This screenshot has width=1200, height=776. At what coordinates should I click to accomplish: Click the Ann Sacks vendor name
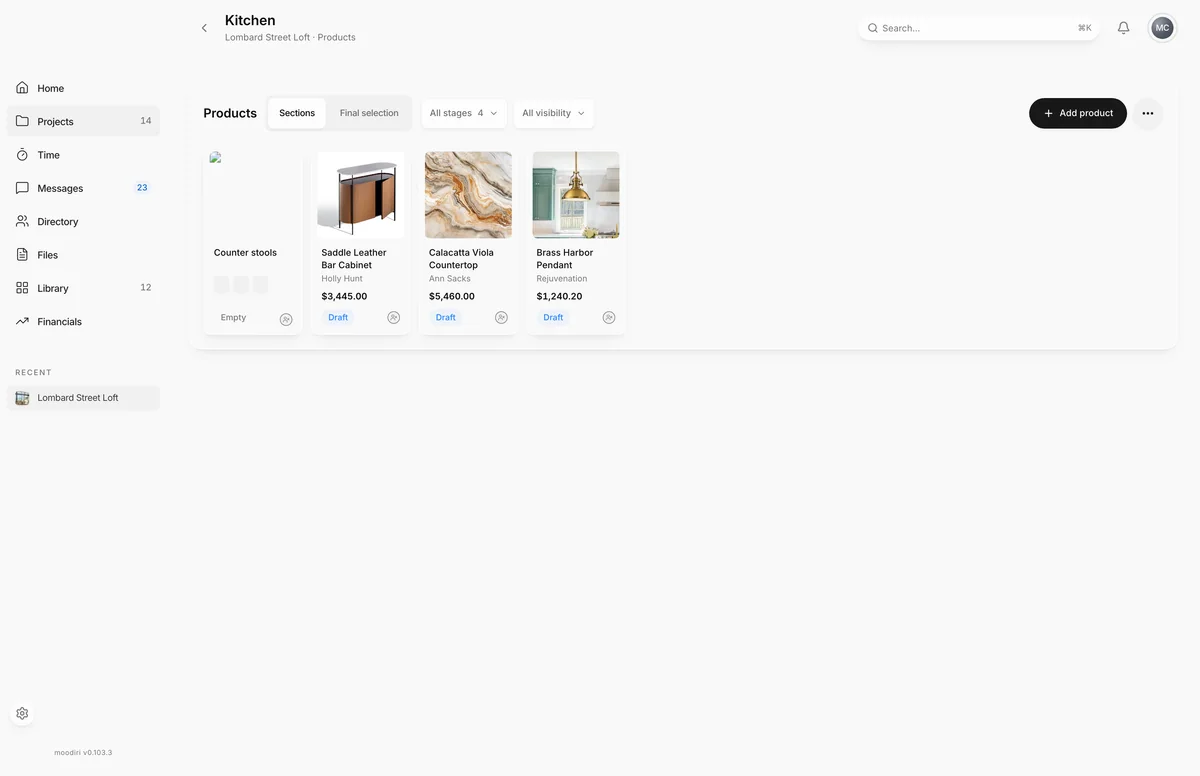450,279
